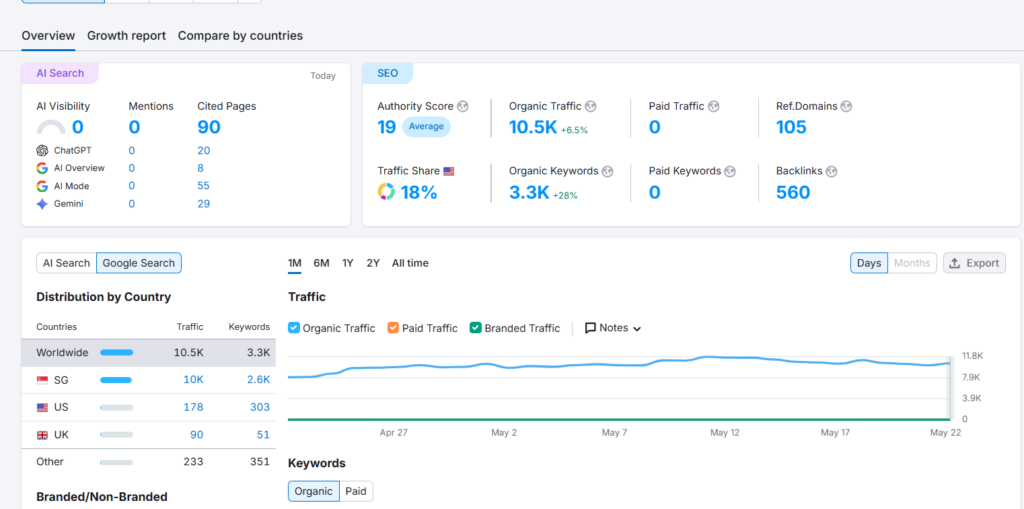Click the Worldwide traffic share bar
This screenshot has height=509, width=1024.
[116, 353]
